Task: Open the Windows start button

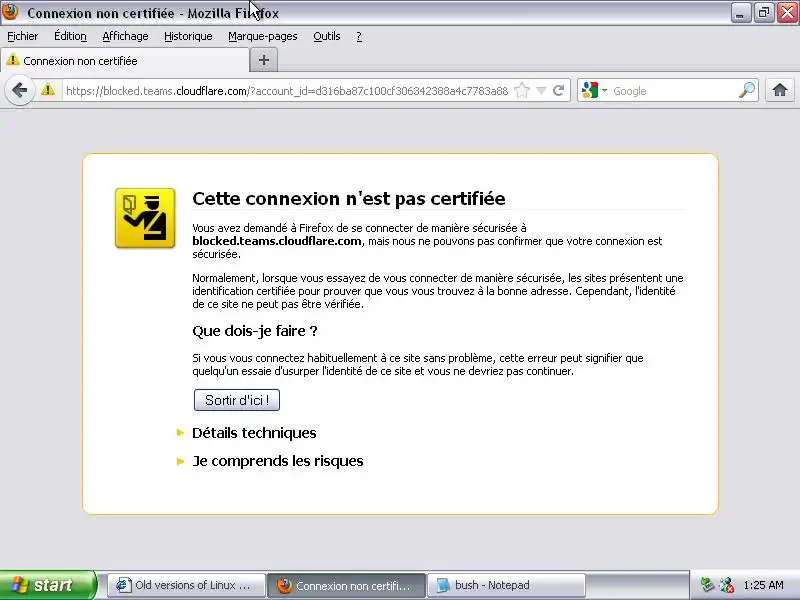Action: 48,585
